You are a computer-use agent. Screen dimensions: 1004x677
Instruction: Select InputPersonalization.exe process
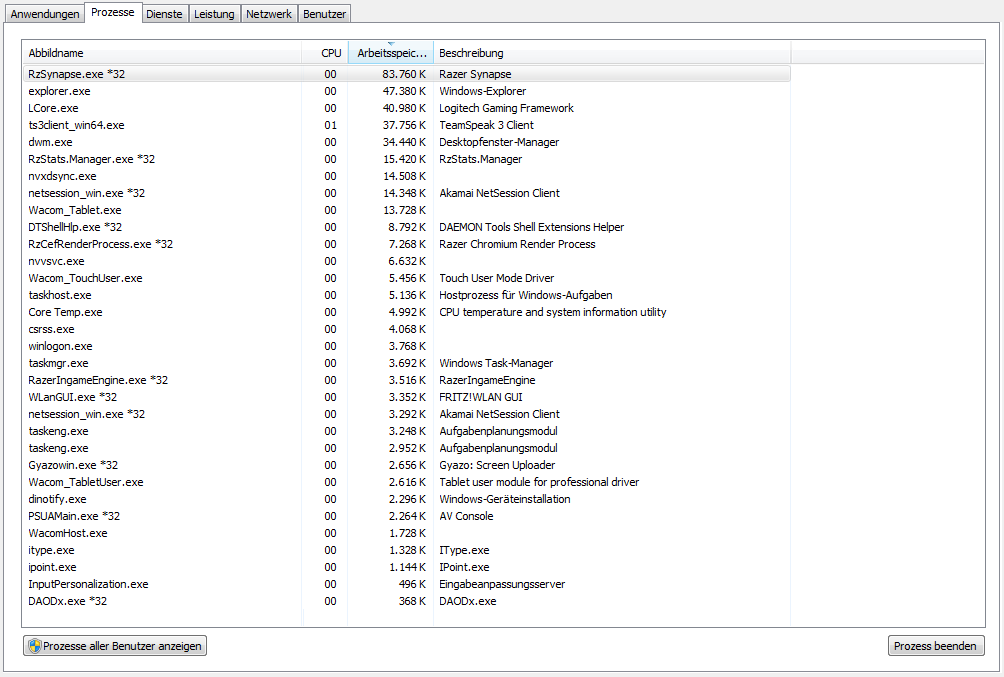407,583
